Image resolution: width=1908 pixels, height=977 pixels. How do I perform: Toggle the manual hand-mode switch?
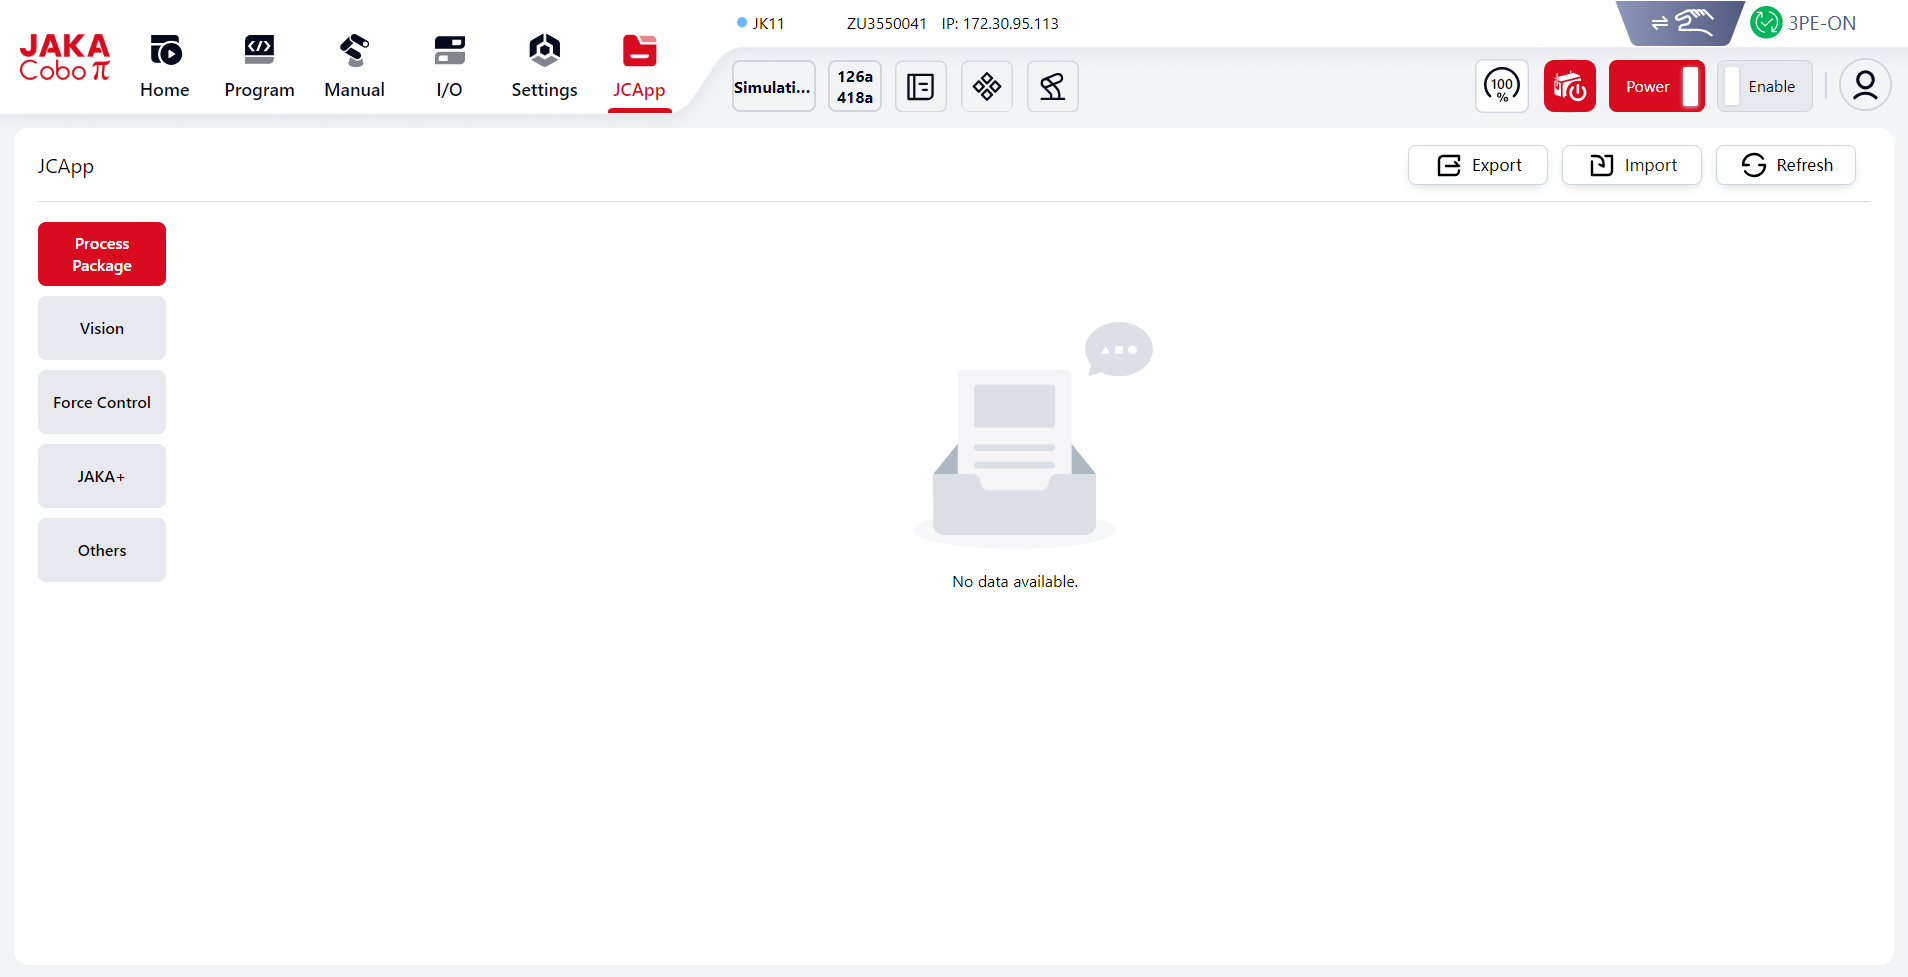tap(1681, 23)
